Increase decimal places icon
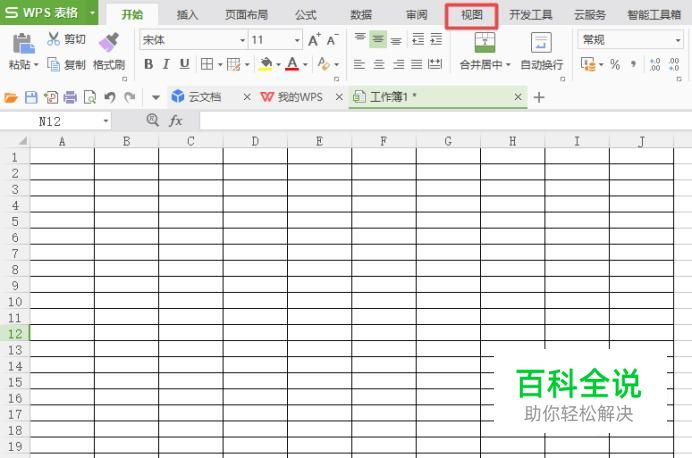The image size is (692, 458). click(655, 64)
